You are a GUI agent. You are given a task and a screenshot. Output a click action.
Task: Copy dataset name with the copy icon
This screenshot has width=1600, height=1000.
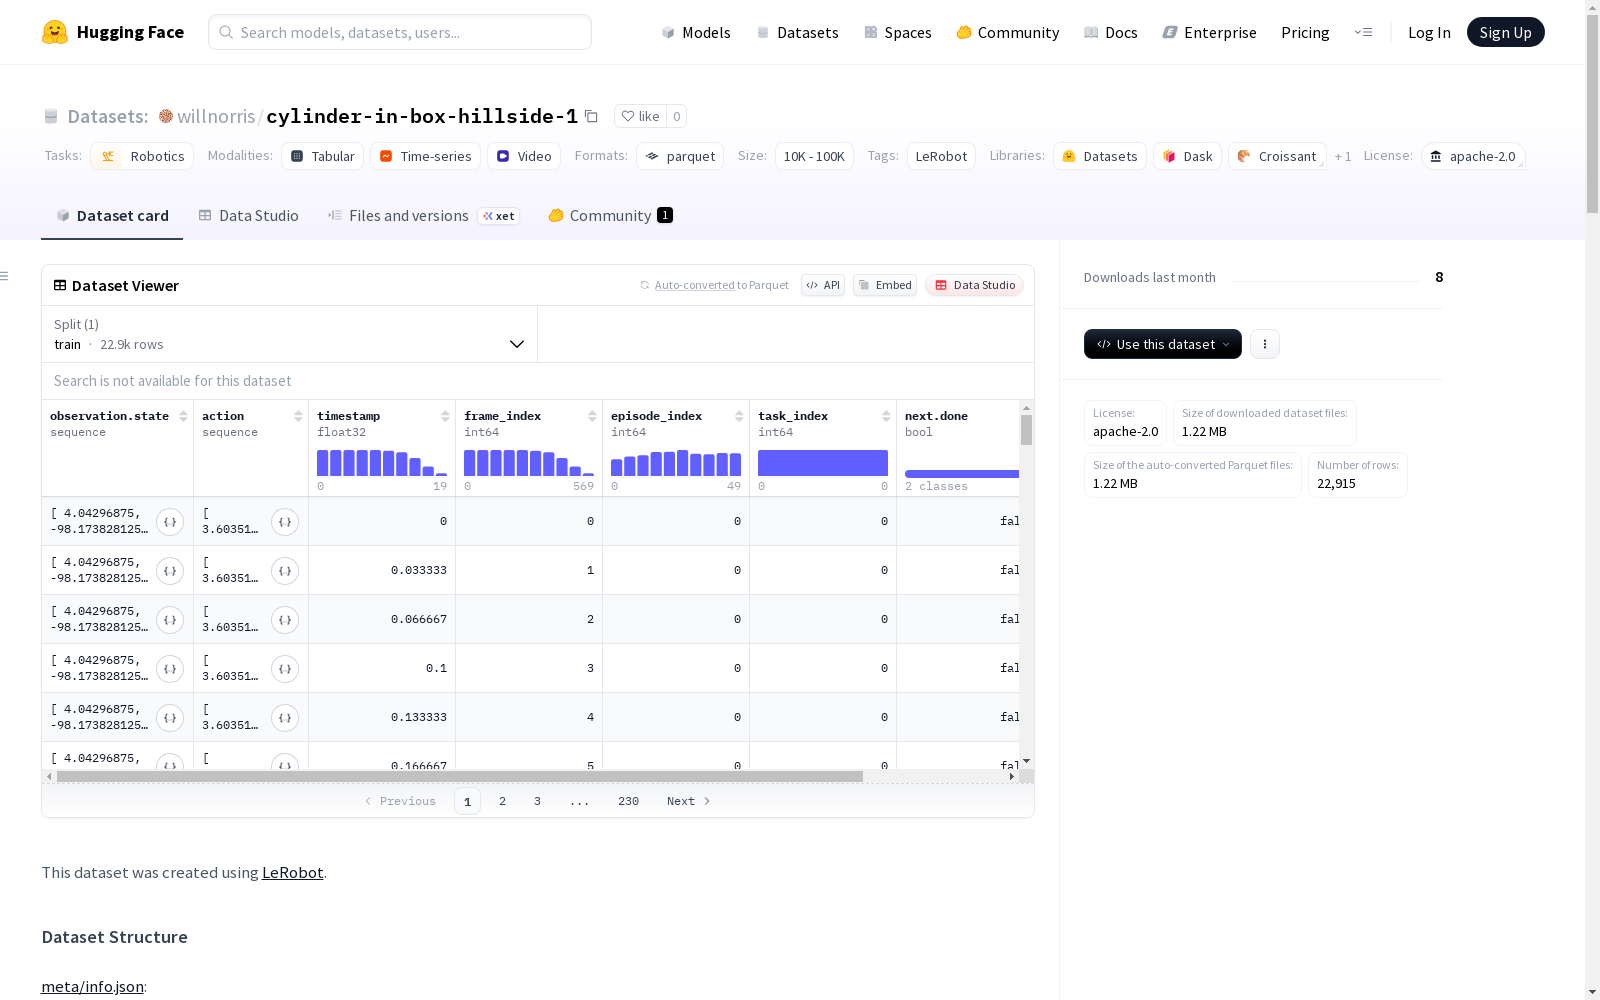[591, 116]
